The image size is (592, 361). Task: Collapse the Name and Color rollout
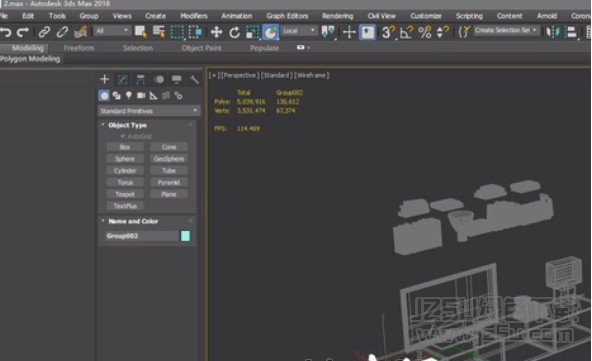(133, 221)
